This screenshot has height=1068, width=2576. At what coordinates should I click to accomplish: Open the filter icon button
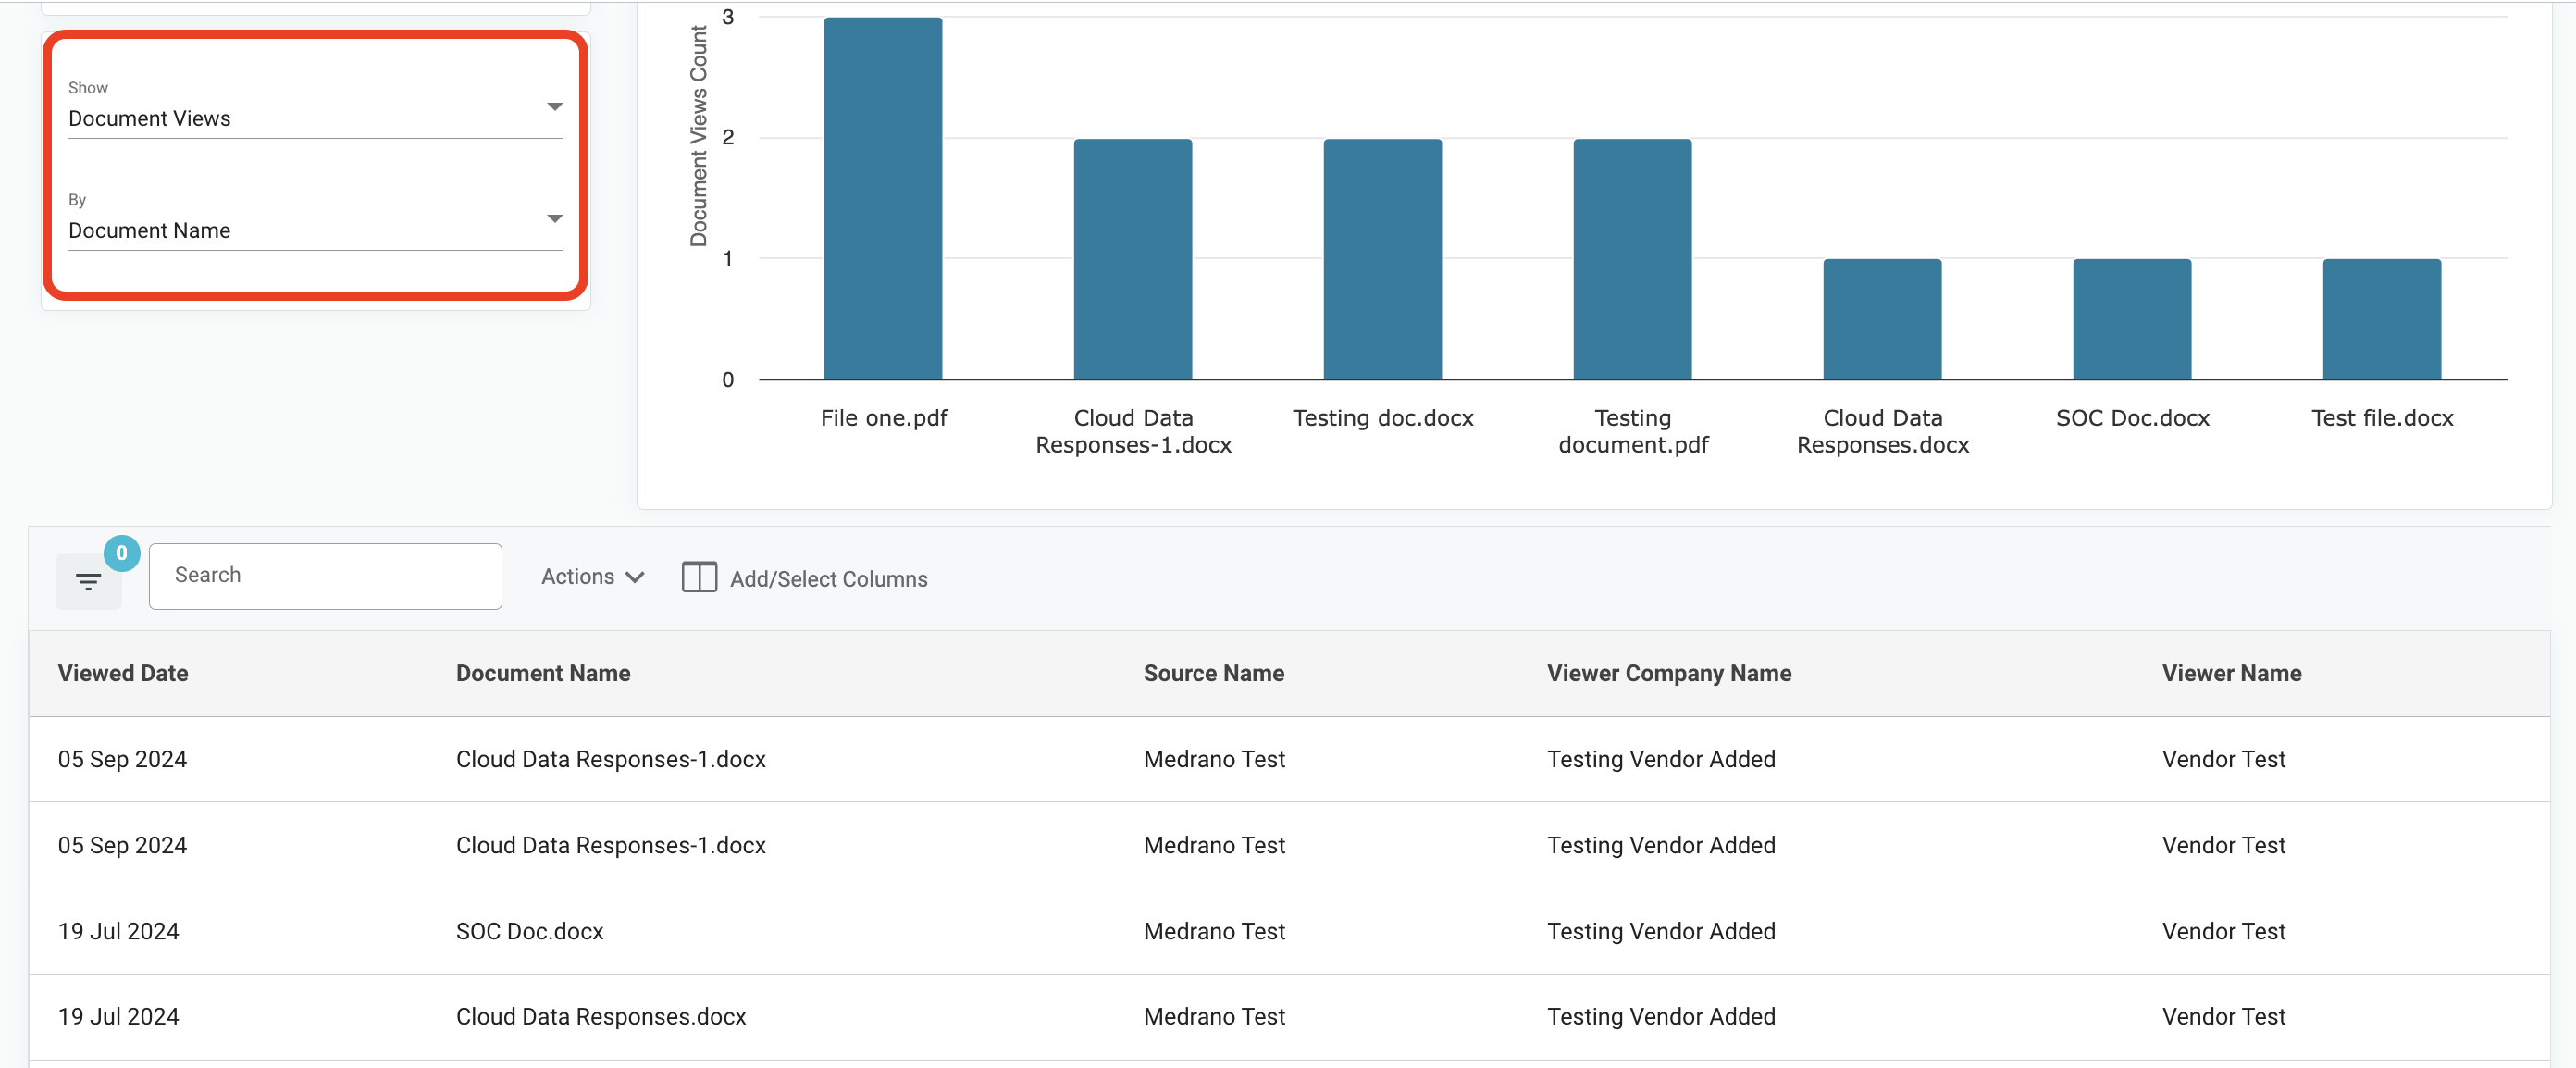click(x=88, y=581)
